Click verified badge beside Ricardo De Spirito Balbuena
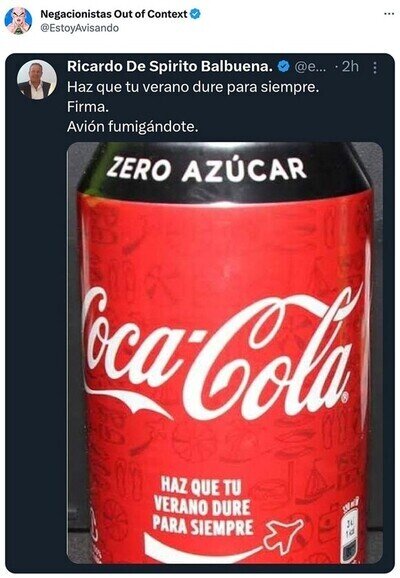 coord(283,67)
